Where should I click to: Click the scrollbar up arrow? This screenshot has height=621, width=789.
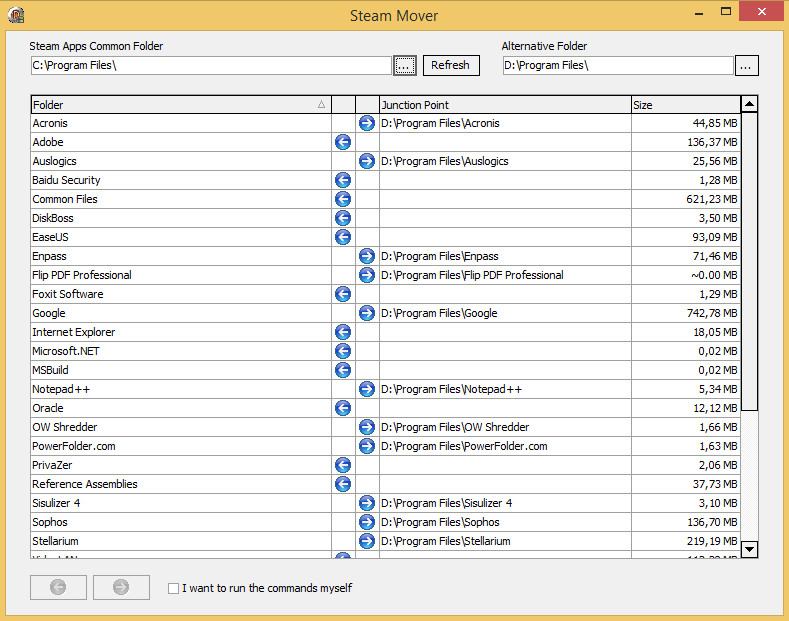(x=749, y=104)
